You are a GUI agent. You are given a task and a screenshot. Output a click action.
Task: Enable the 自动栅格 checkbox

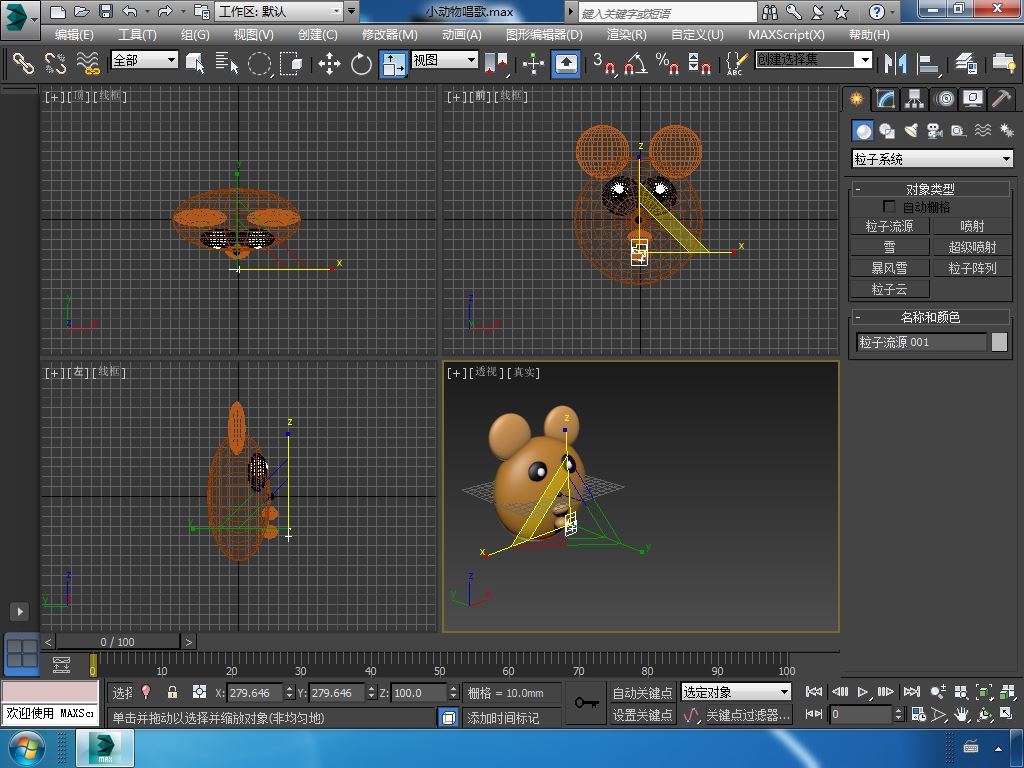pos(889,207)
